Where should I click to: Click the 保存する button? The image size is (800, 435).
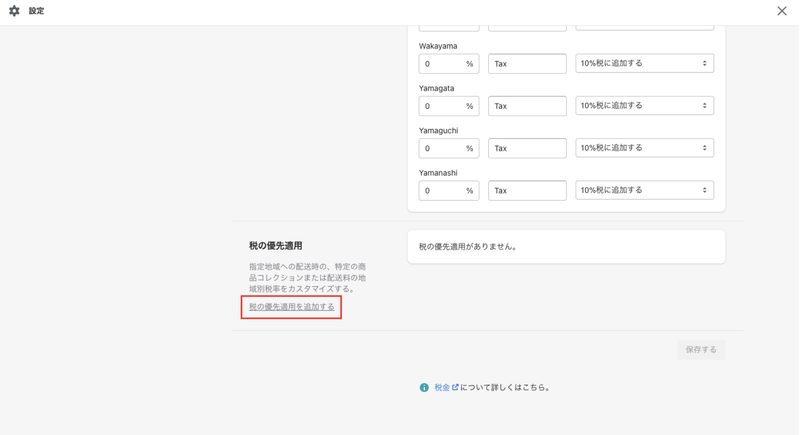(701, 350)
